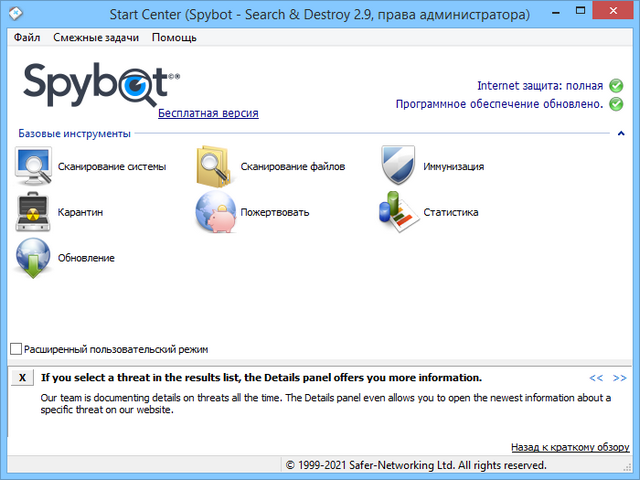Enable the advanced user mode checkbox
640x480 pixels.
tap(16, 349)
